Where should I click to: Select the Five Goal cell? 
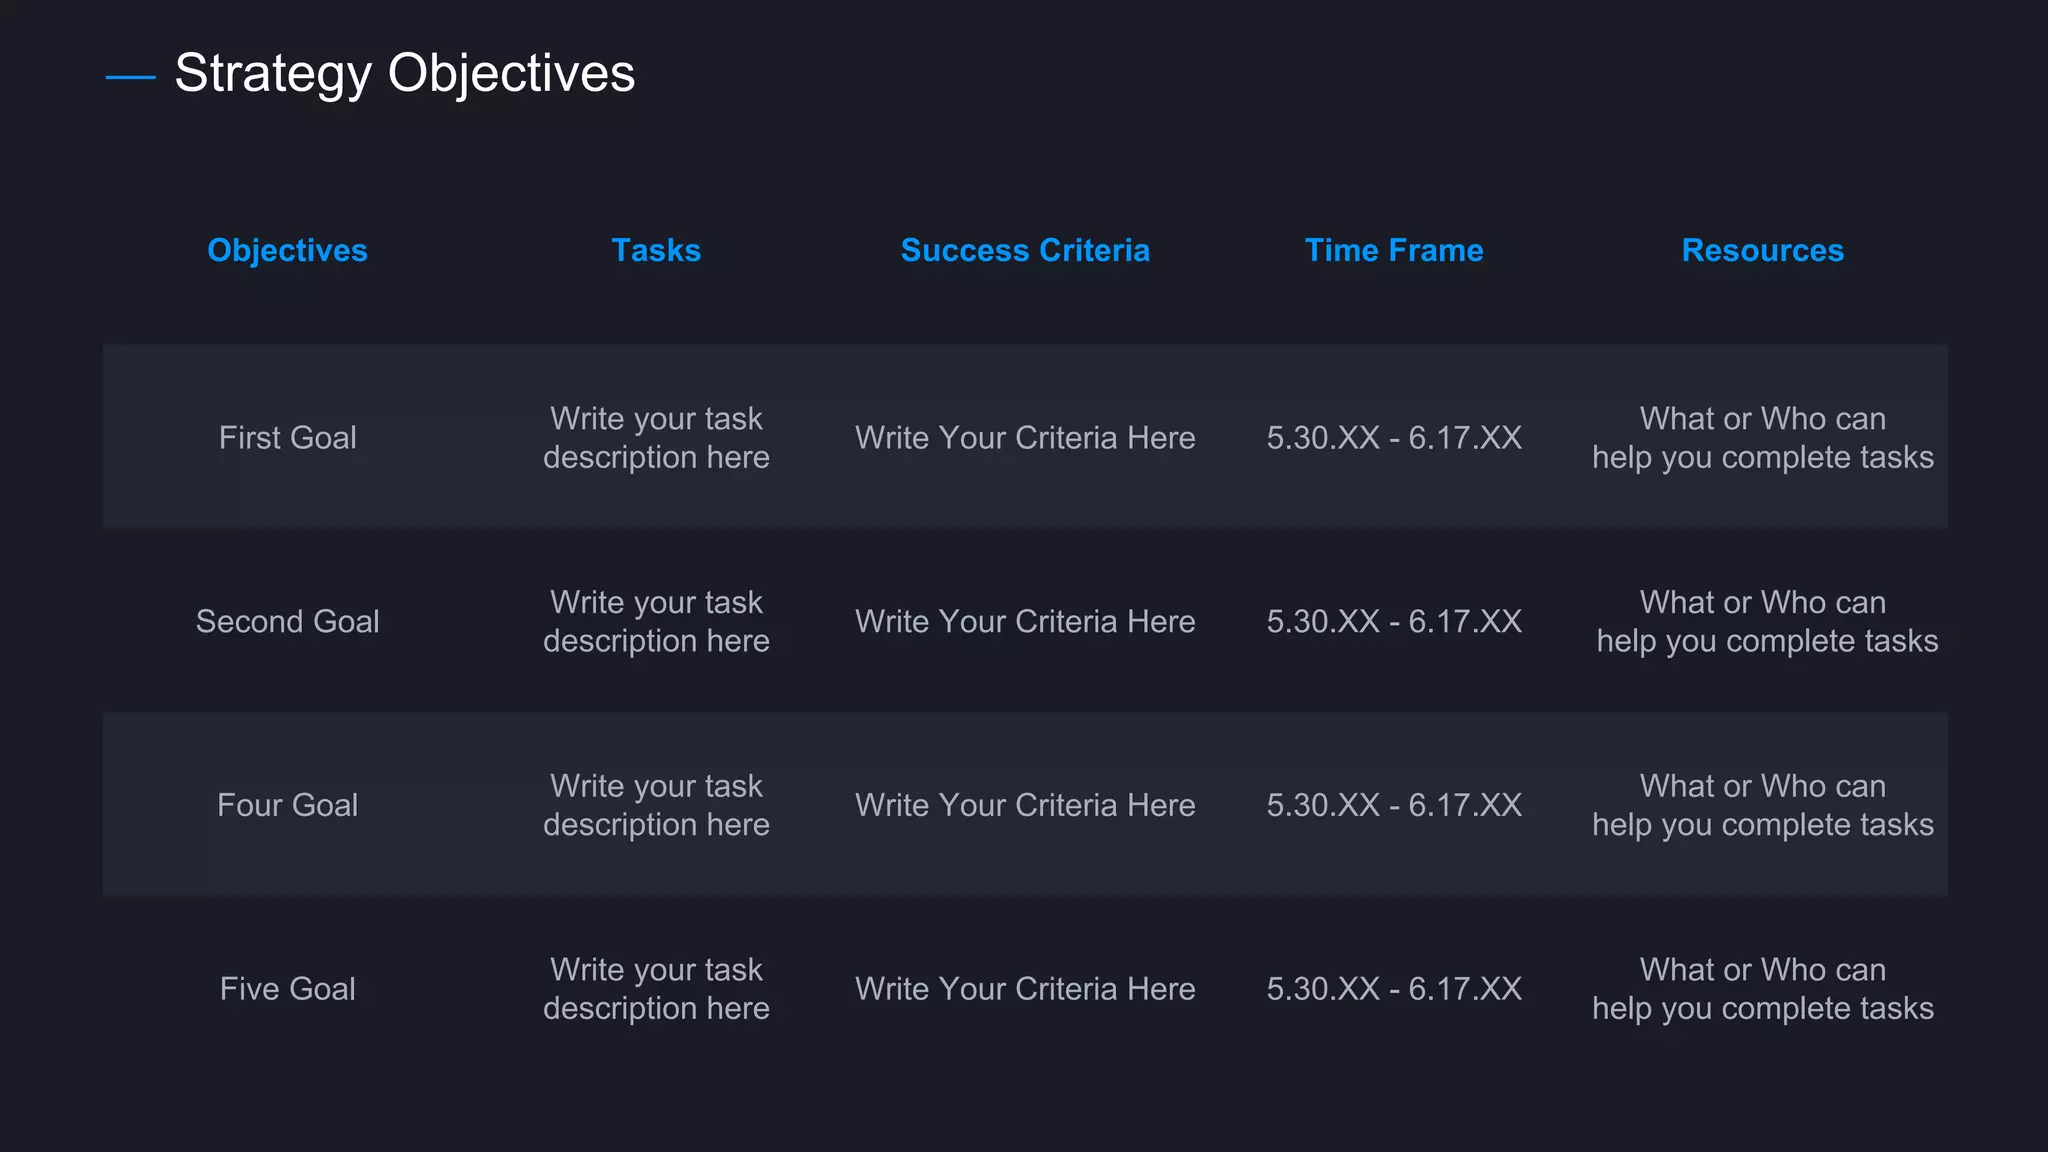[287, 989]
